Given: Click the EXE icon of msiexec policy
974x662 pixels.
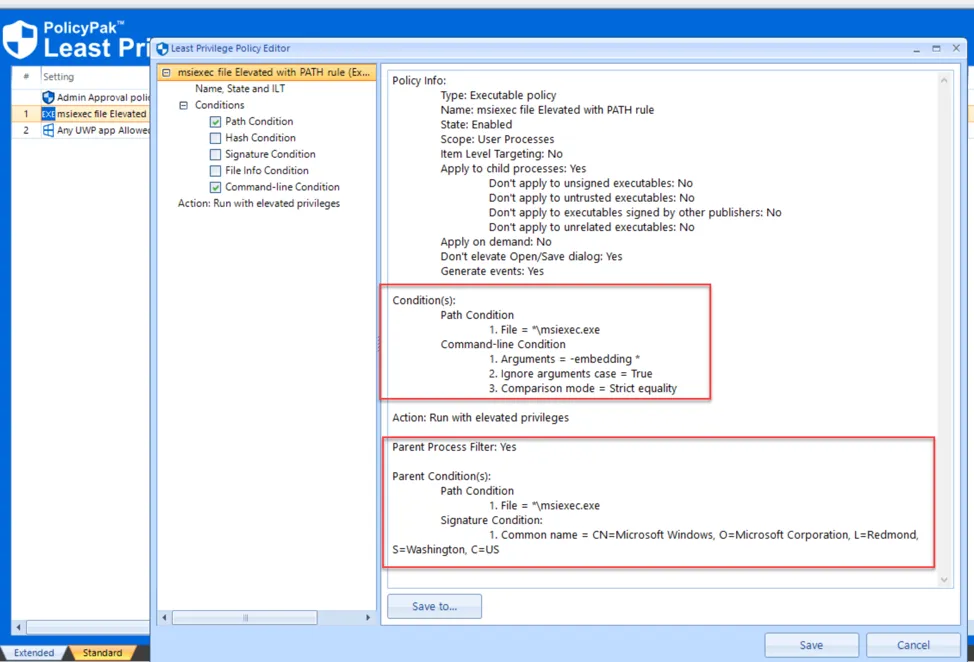Looking at the screenshot, I should coord(48,114).
